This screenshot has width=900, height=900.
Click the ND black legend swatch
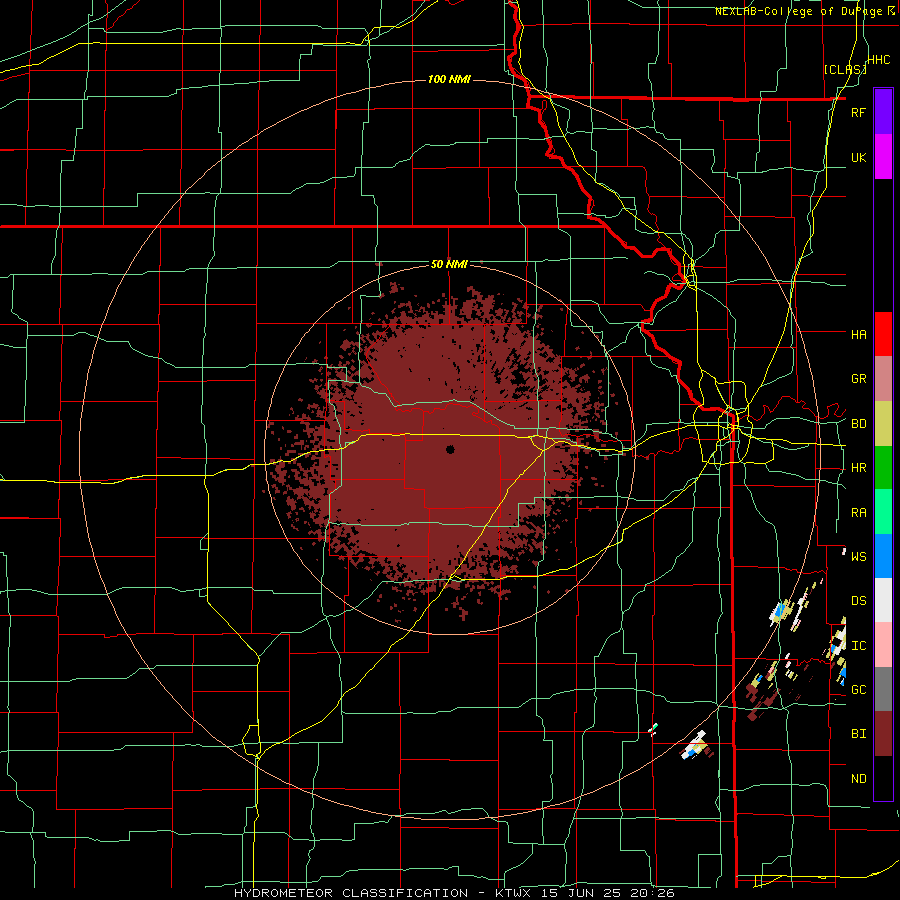point(883,778)
